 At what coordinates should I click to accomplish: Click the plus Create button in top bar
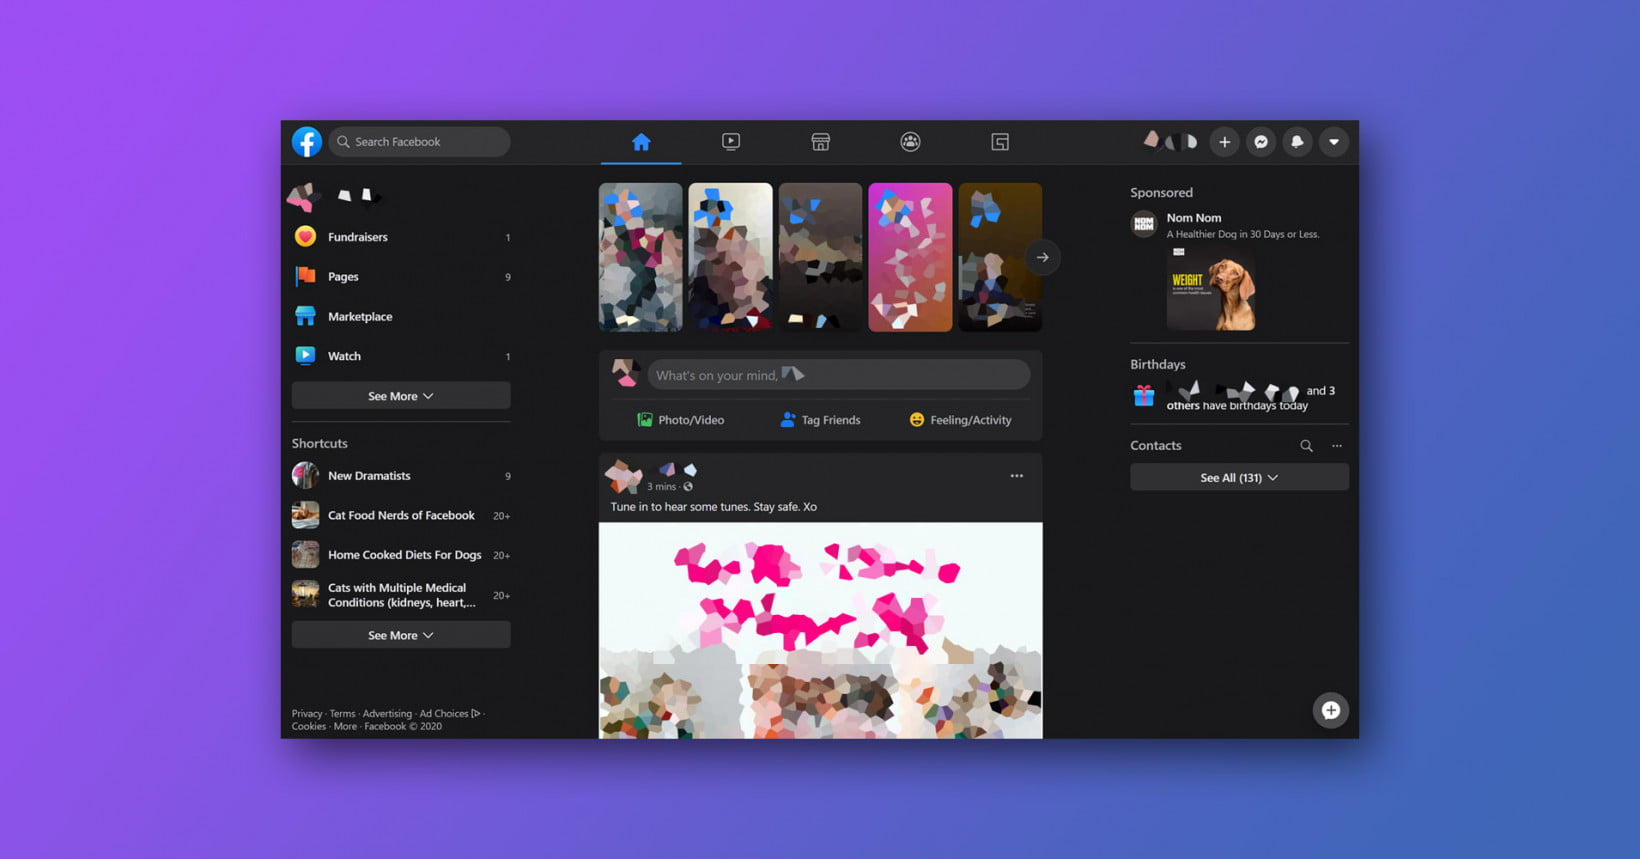[1224, 142]
